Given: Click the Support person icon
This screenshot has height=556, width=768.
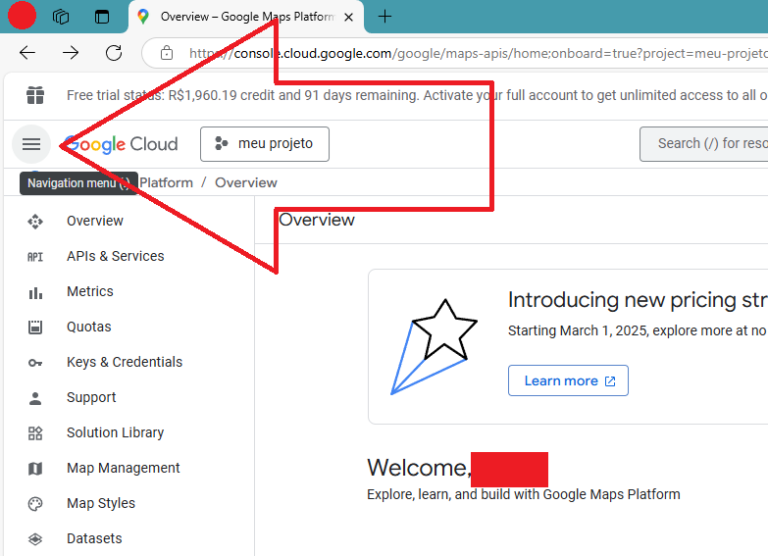Looking at the screenshot, I should coord(36,398).
